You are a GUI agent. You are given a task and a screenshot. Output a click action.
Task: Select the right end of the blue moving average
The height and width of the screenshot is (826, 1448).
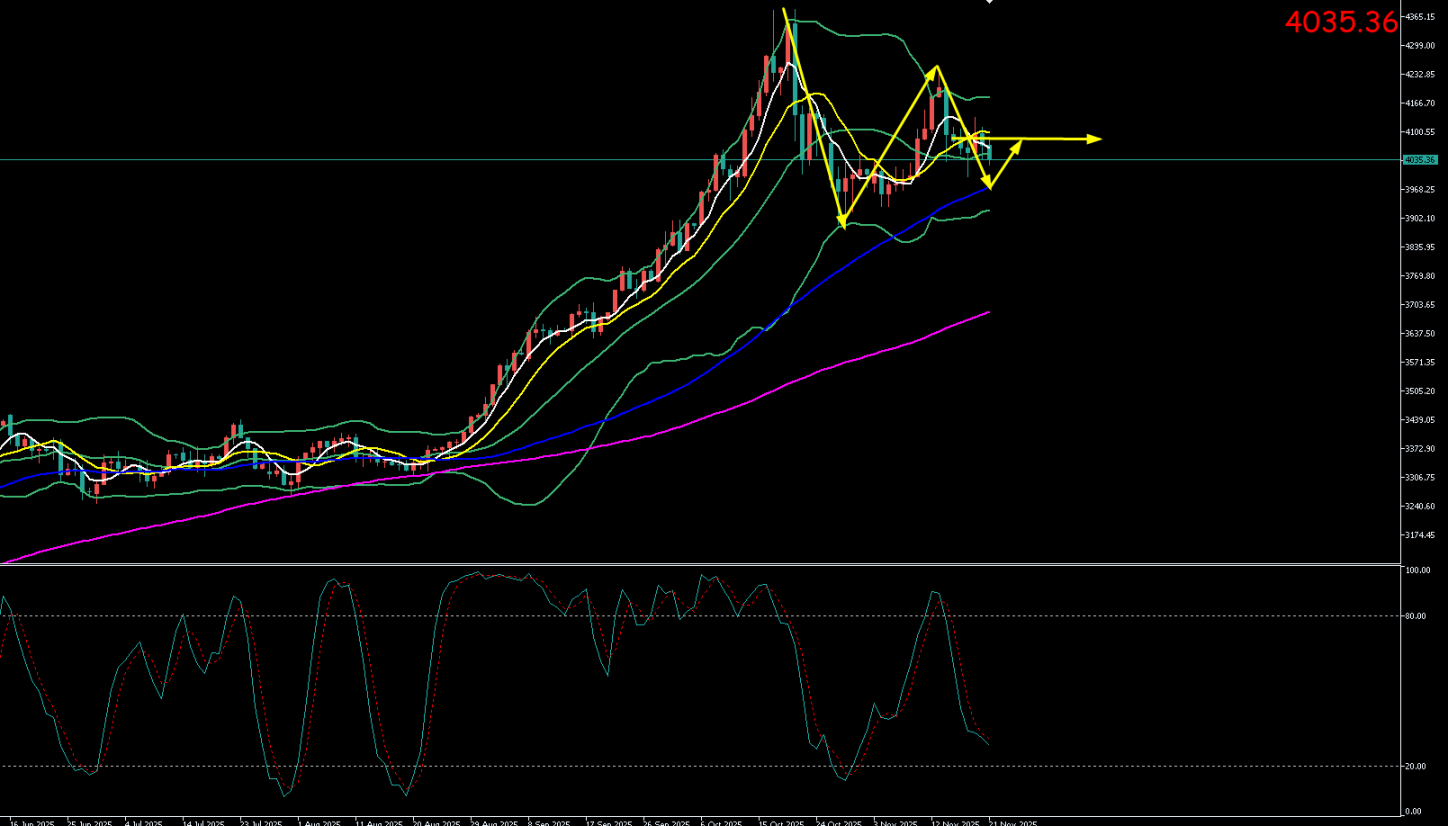989,187
